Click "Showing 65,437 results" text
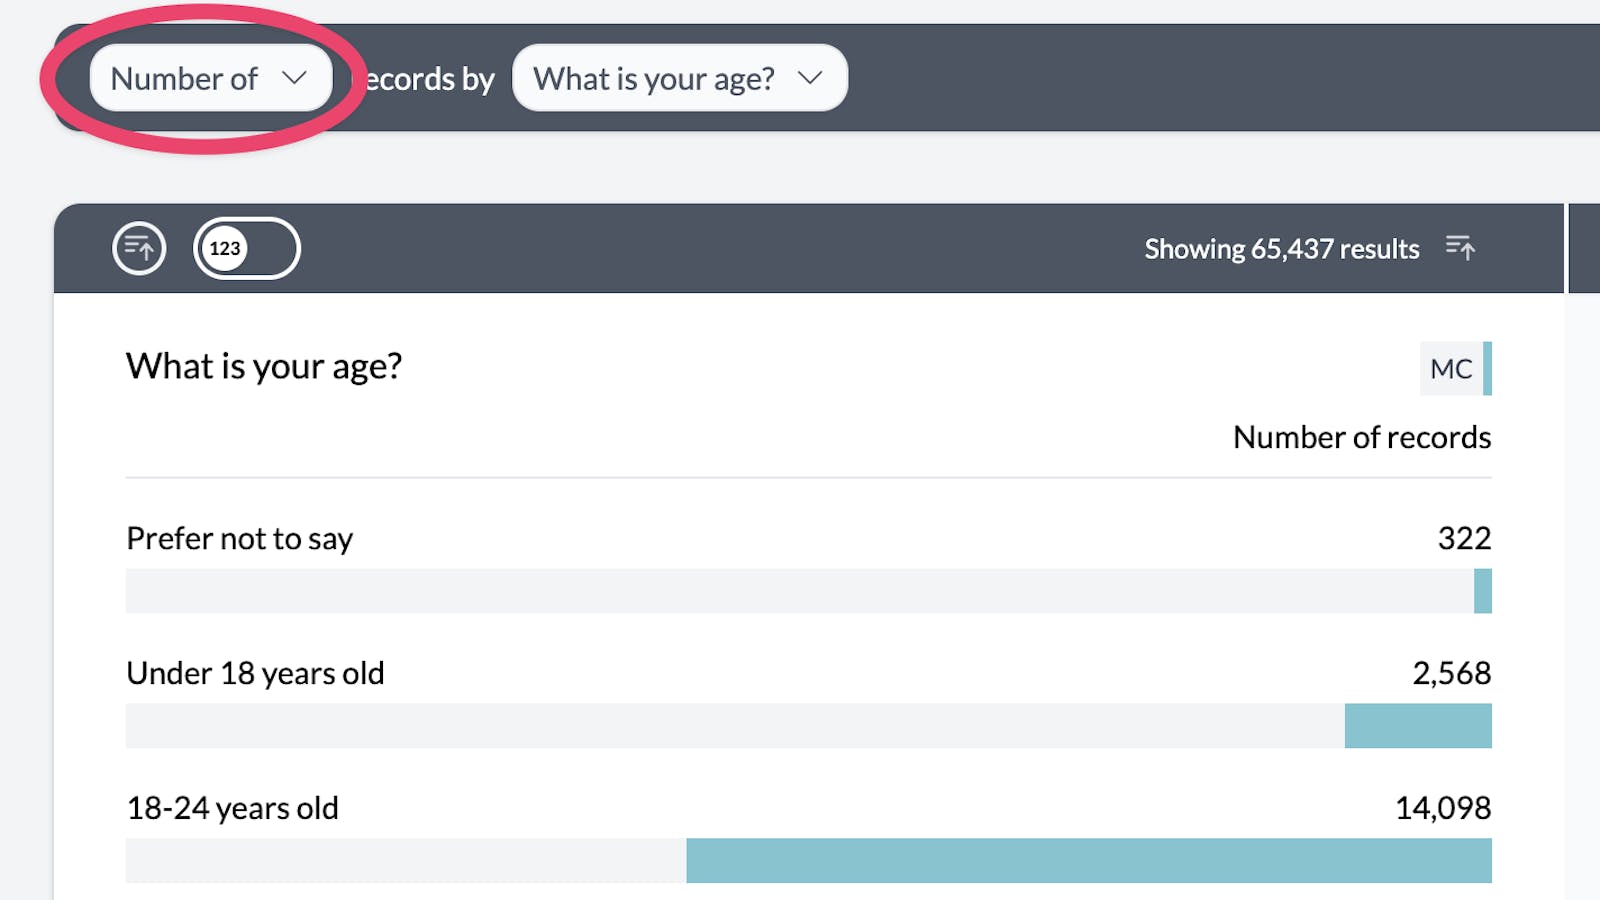Image resolution: width=1600 pixels, height=900 pixels. coord(1281,249)
